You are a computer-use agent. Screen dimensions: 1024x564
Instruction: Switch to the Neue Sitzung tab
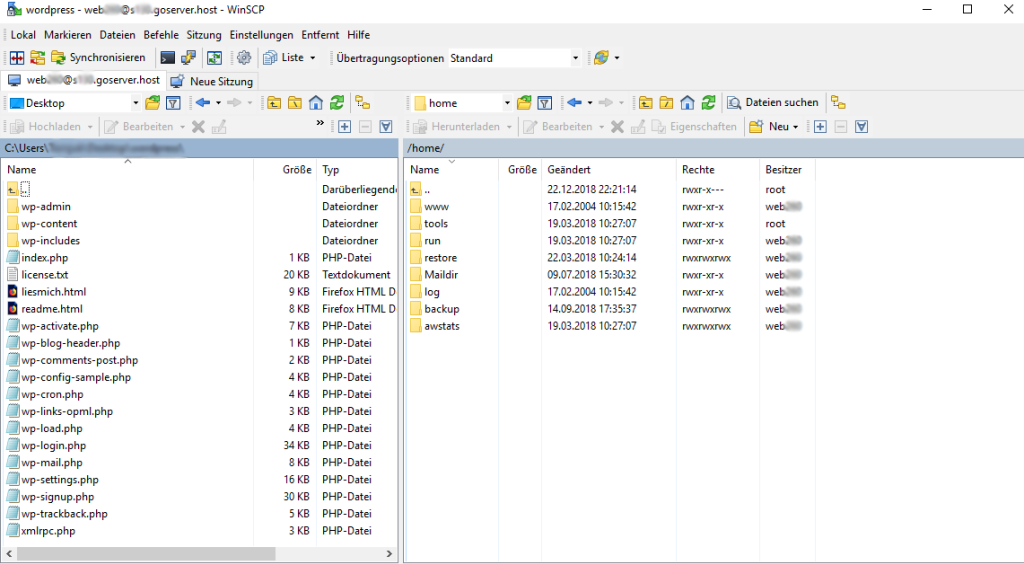tap(212, 81)
